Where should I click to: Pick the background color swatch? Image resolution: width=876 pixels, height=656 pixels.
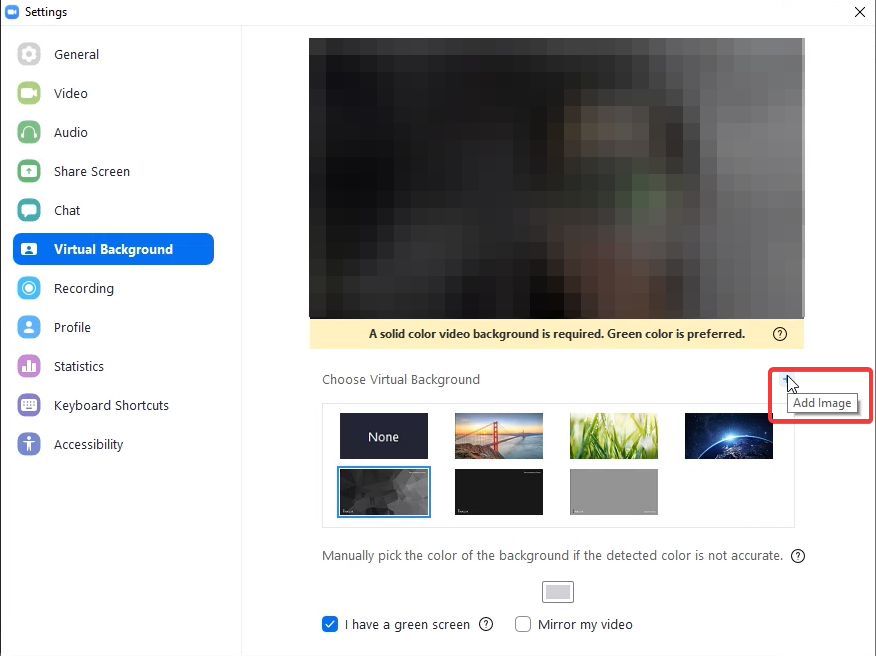pos(558,592)
